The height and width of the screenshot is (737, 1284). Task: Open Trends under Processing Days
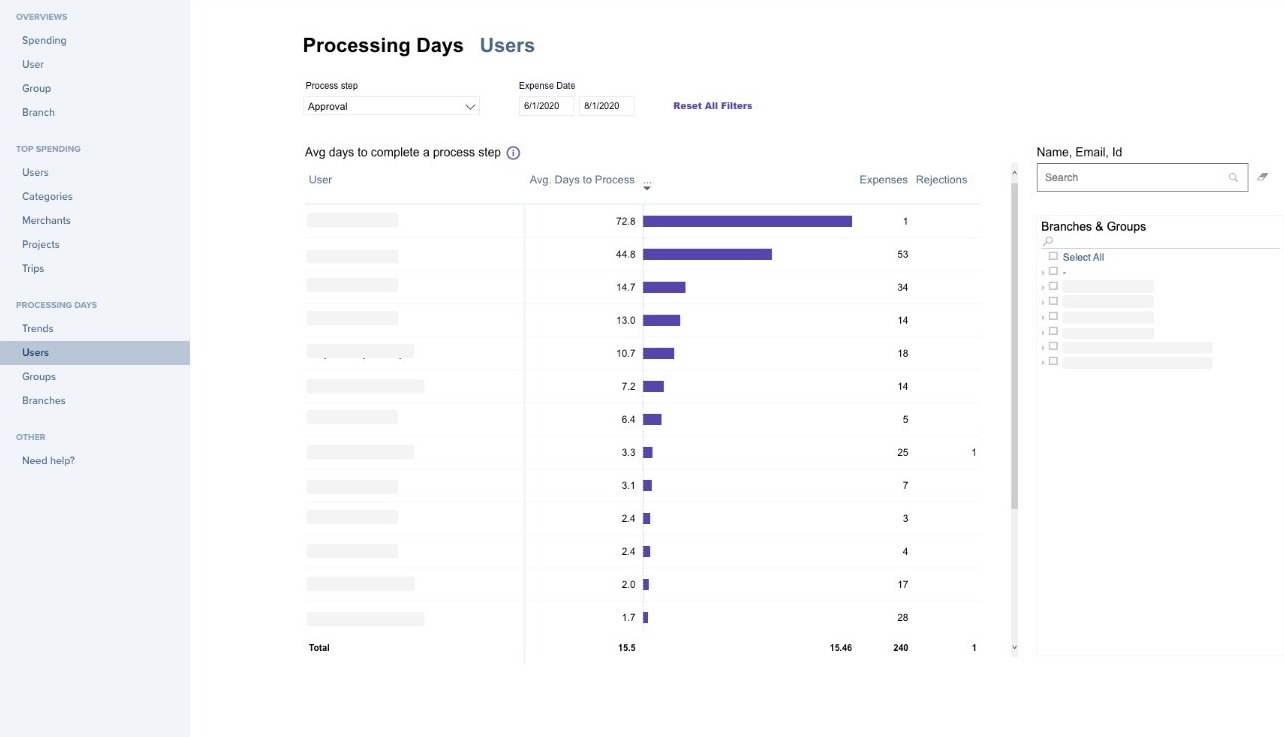[x=38, y=328]
